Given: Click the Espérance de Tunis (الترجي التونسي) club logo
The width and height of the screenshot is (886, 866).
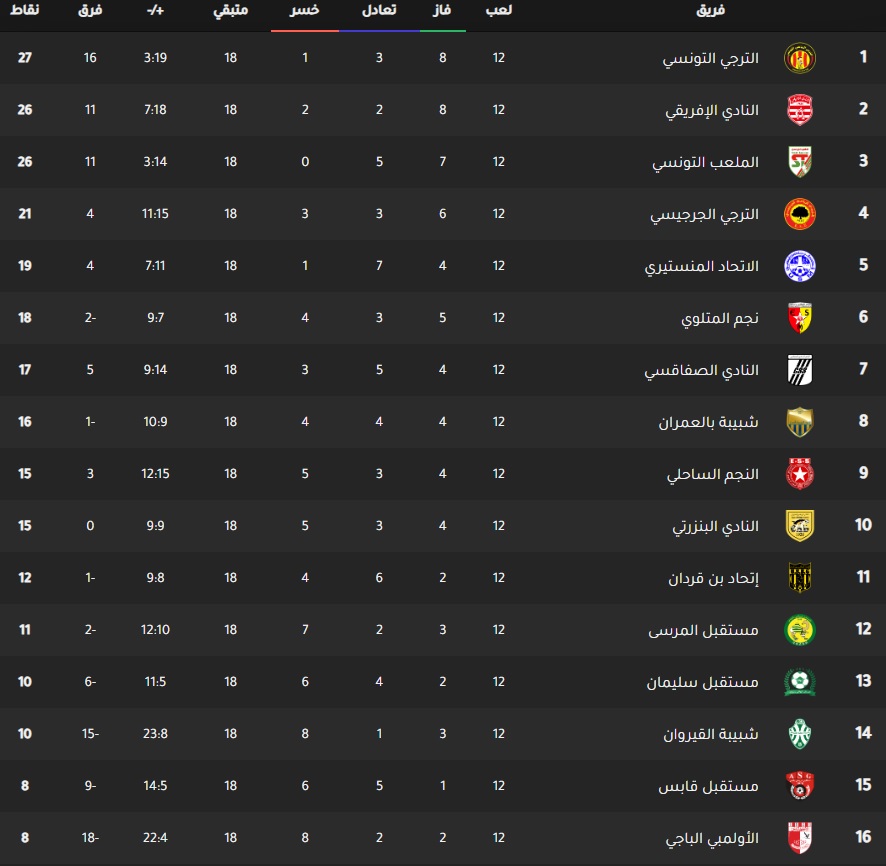Looking at the screenshot, I should [799, 58].
